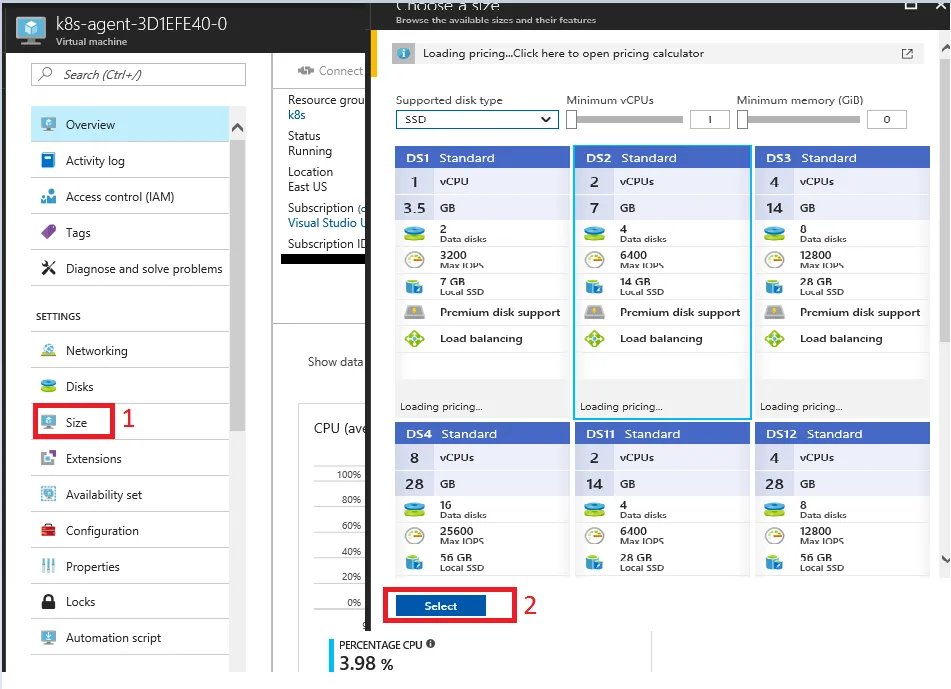Click the 3.98 % CPU percentage value
Viewport: 951px width, 689px height.
pos(366,664)
